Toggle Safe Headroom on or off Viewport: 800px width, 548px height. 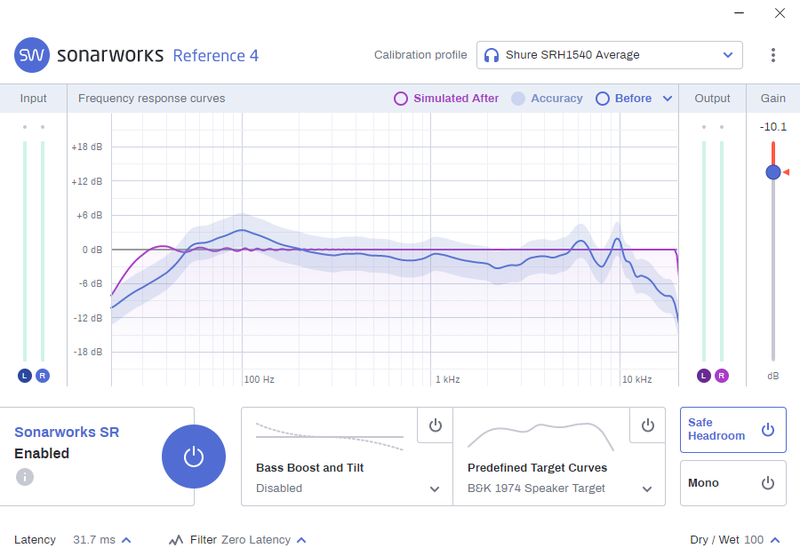(733, 430)
